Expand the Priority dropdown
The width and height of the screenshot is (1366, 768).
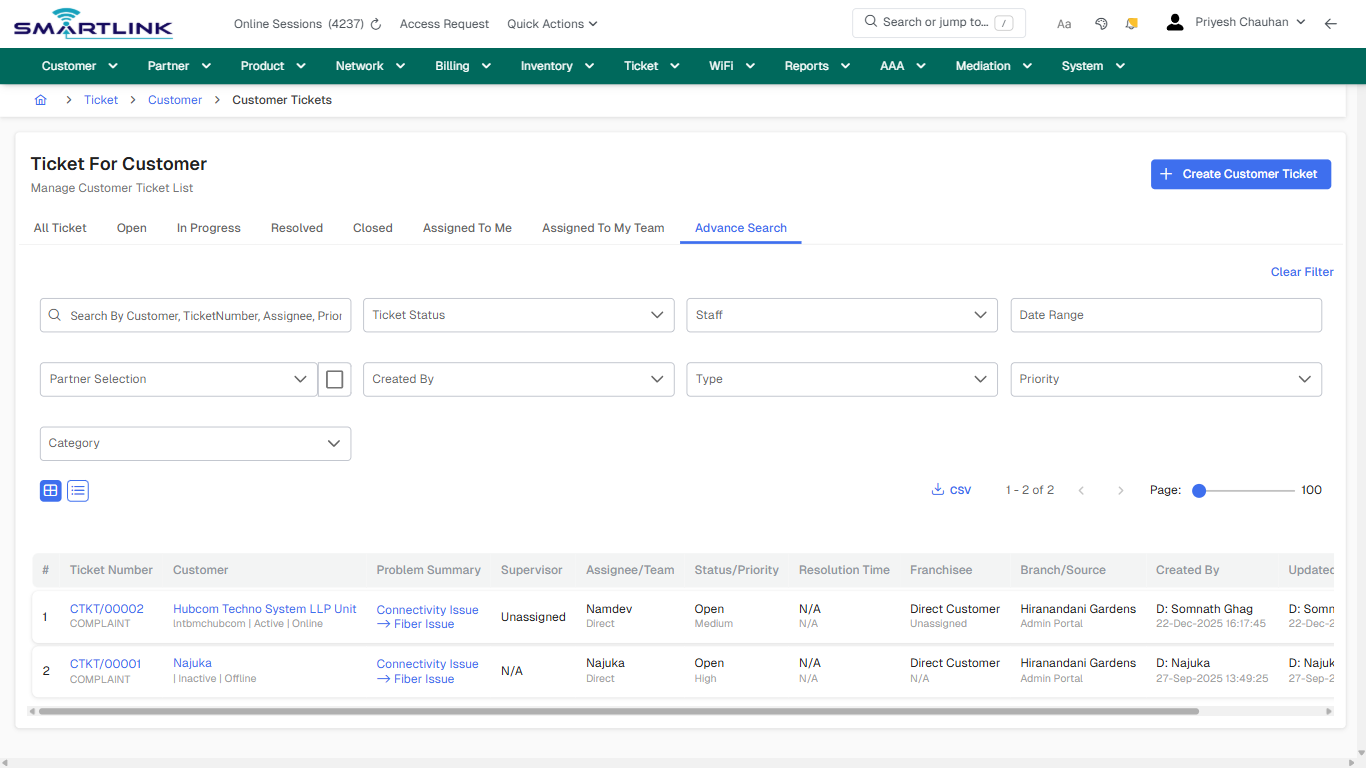click(x=1165, y=379)
